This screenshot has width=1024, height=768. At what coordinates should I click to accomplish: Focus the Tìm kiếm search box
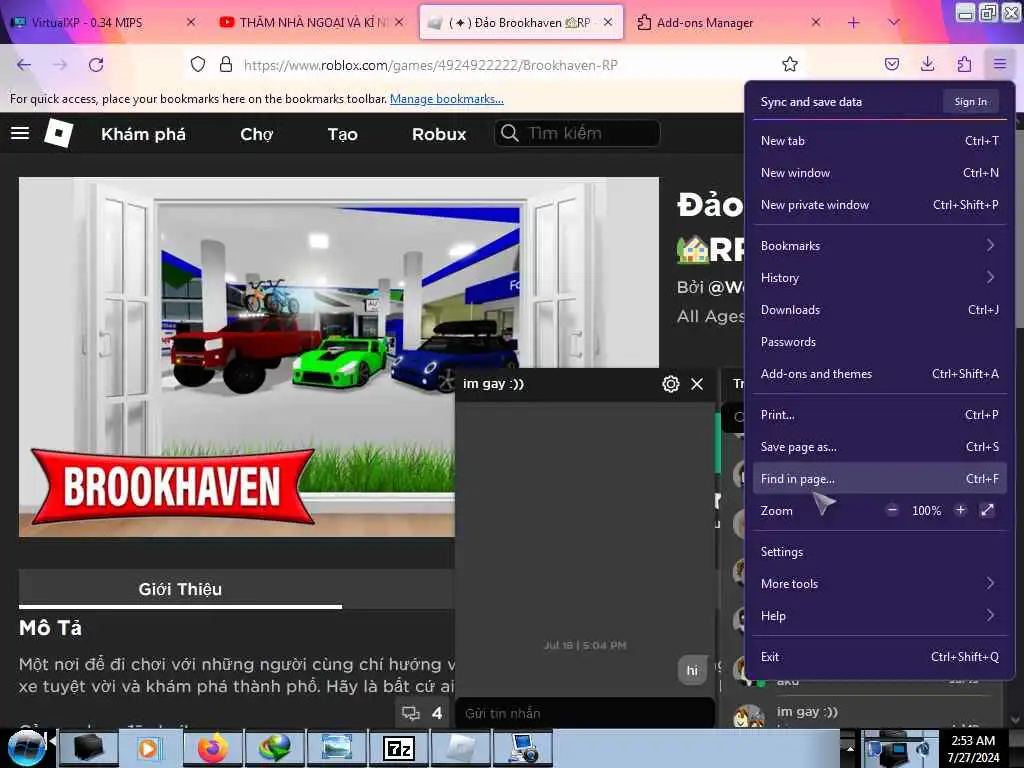577,133
